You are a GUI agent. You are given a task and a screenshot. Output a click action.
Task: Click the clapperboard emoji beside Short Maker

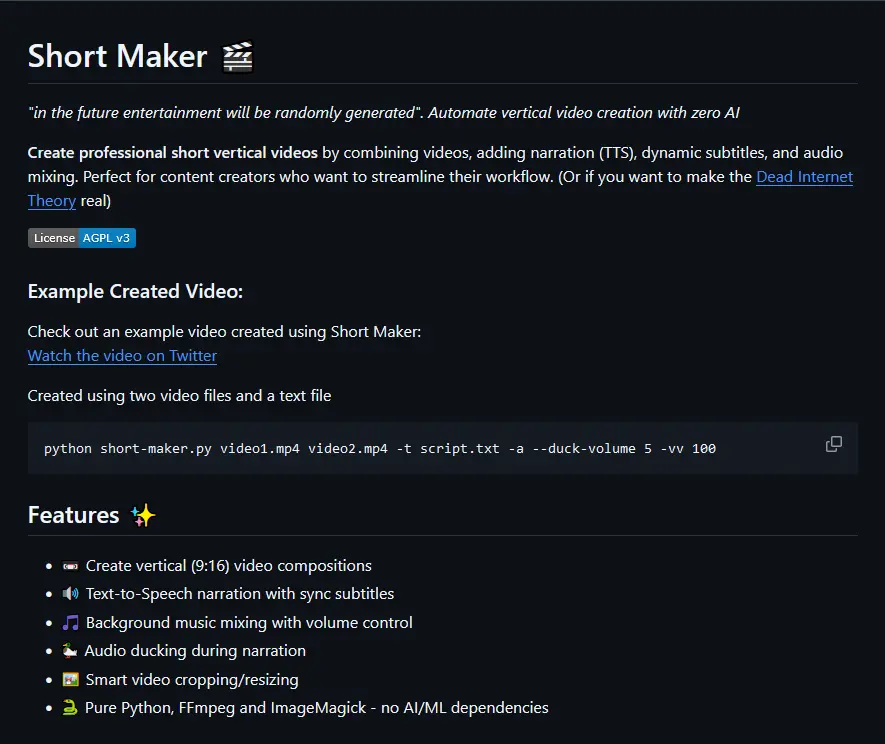[x=238, y=57]
